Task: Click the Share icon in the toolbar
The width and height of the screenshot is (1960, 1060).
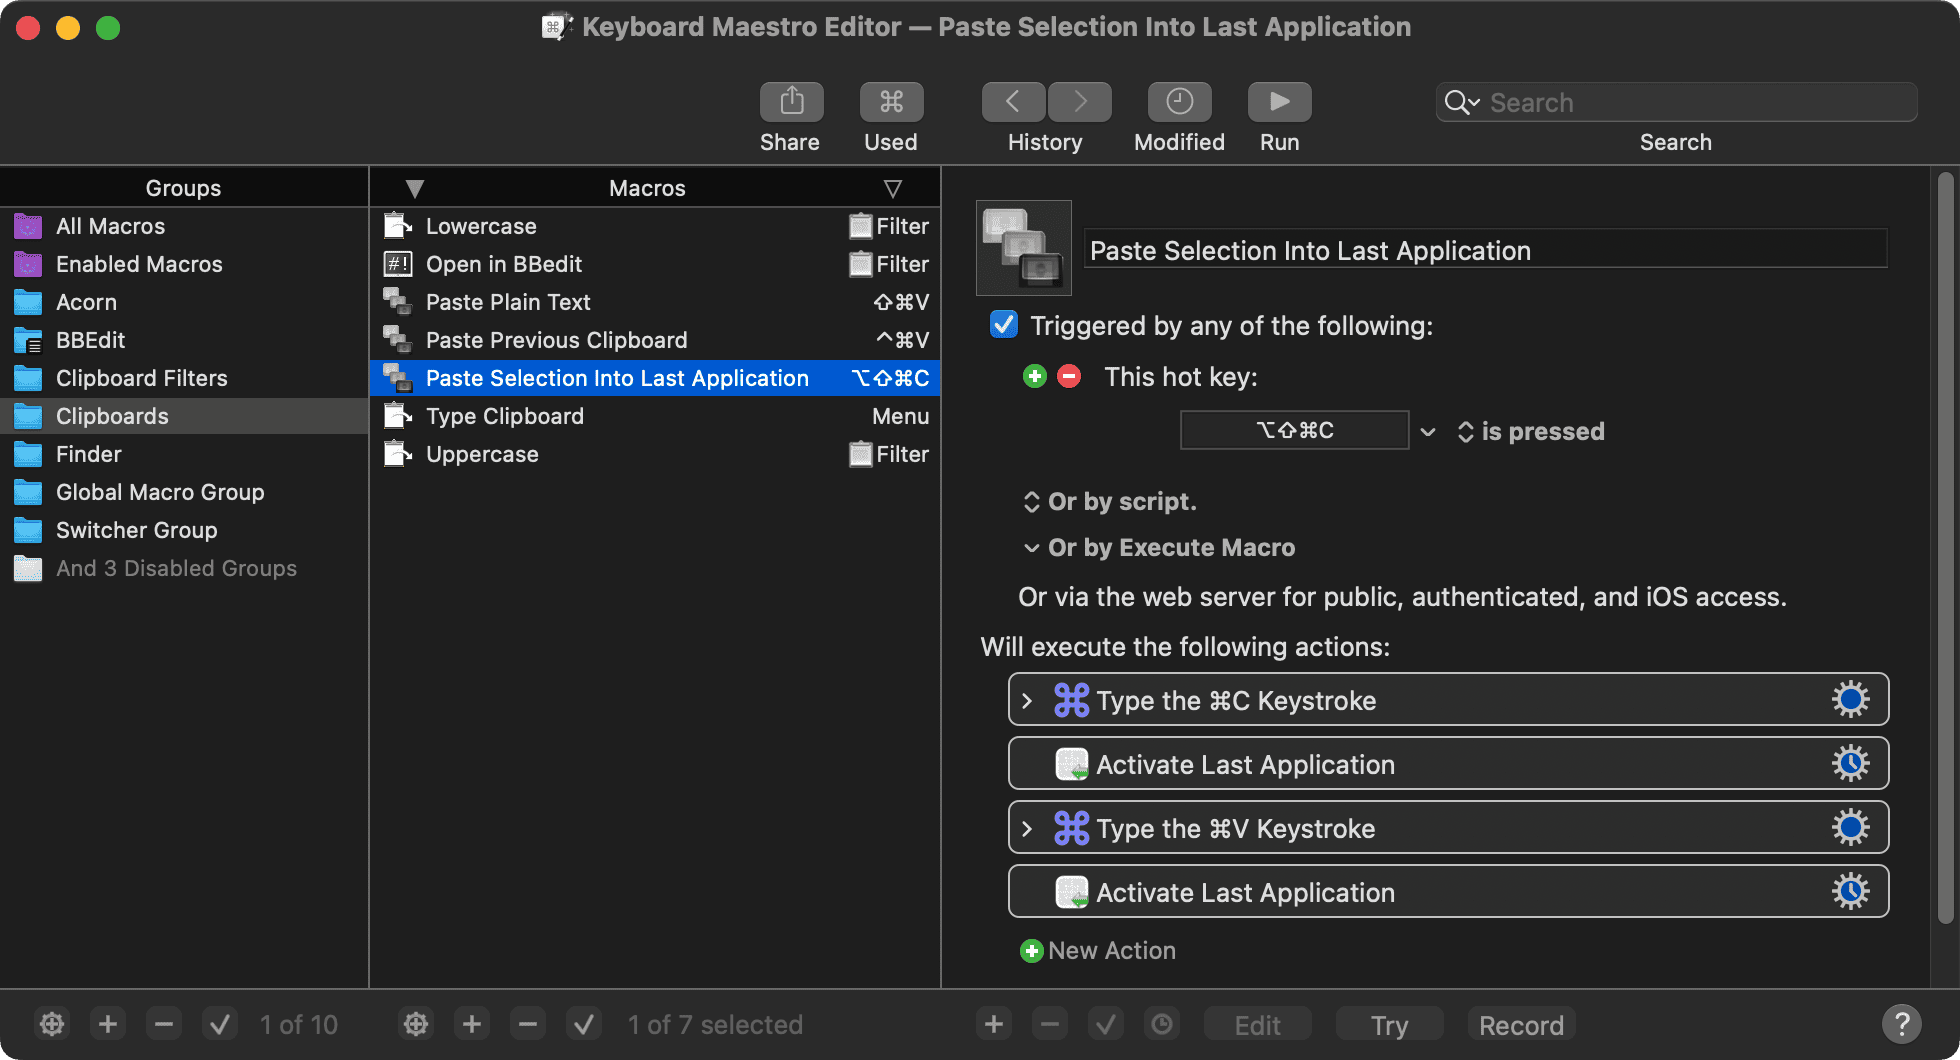Action: point(790,101)
